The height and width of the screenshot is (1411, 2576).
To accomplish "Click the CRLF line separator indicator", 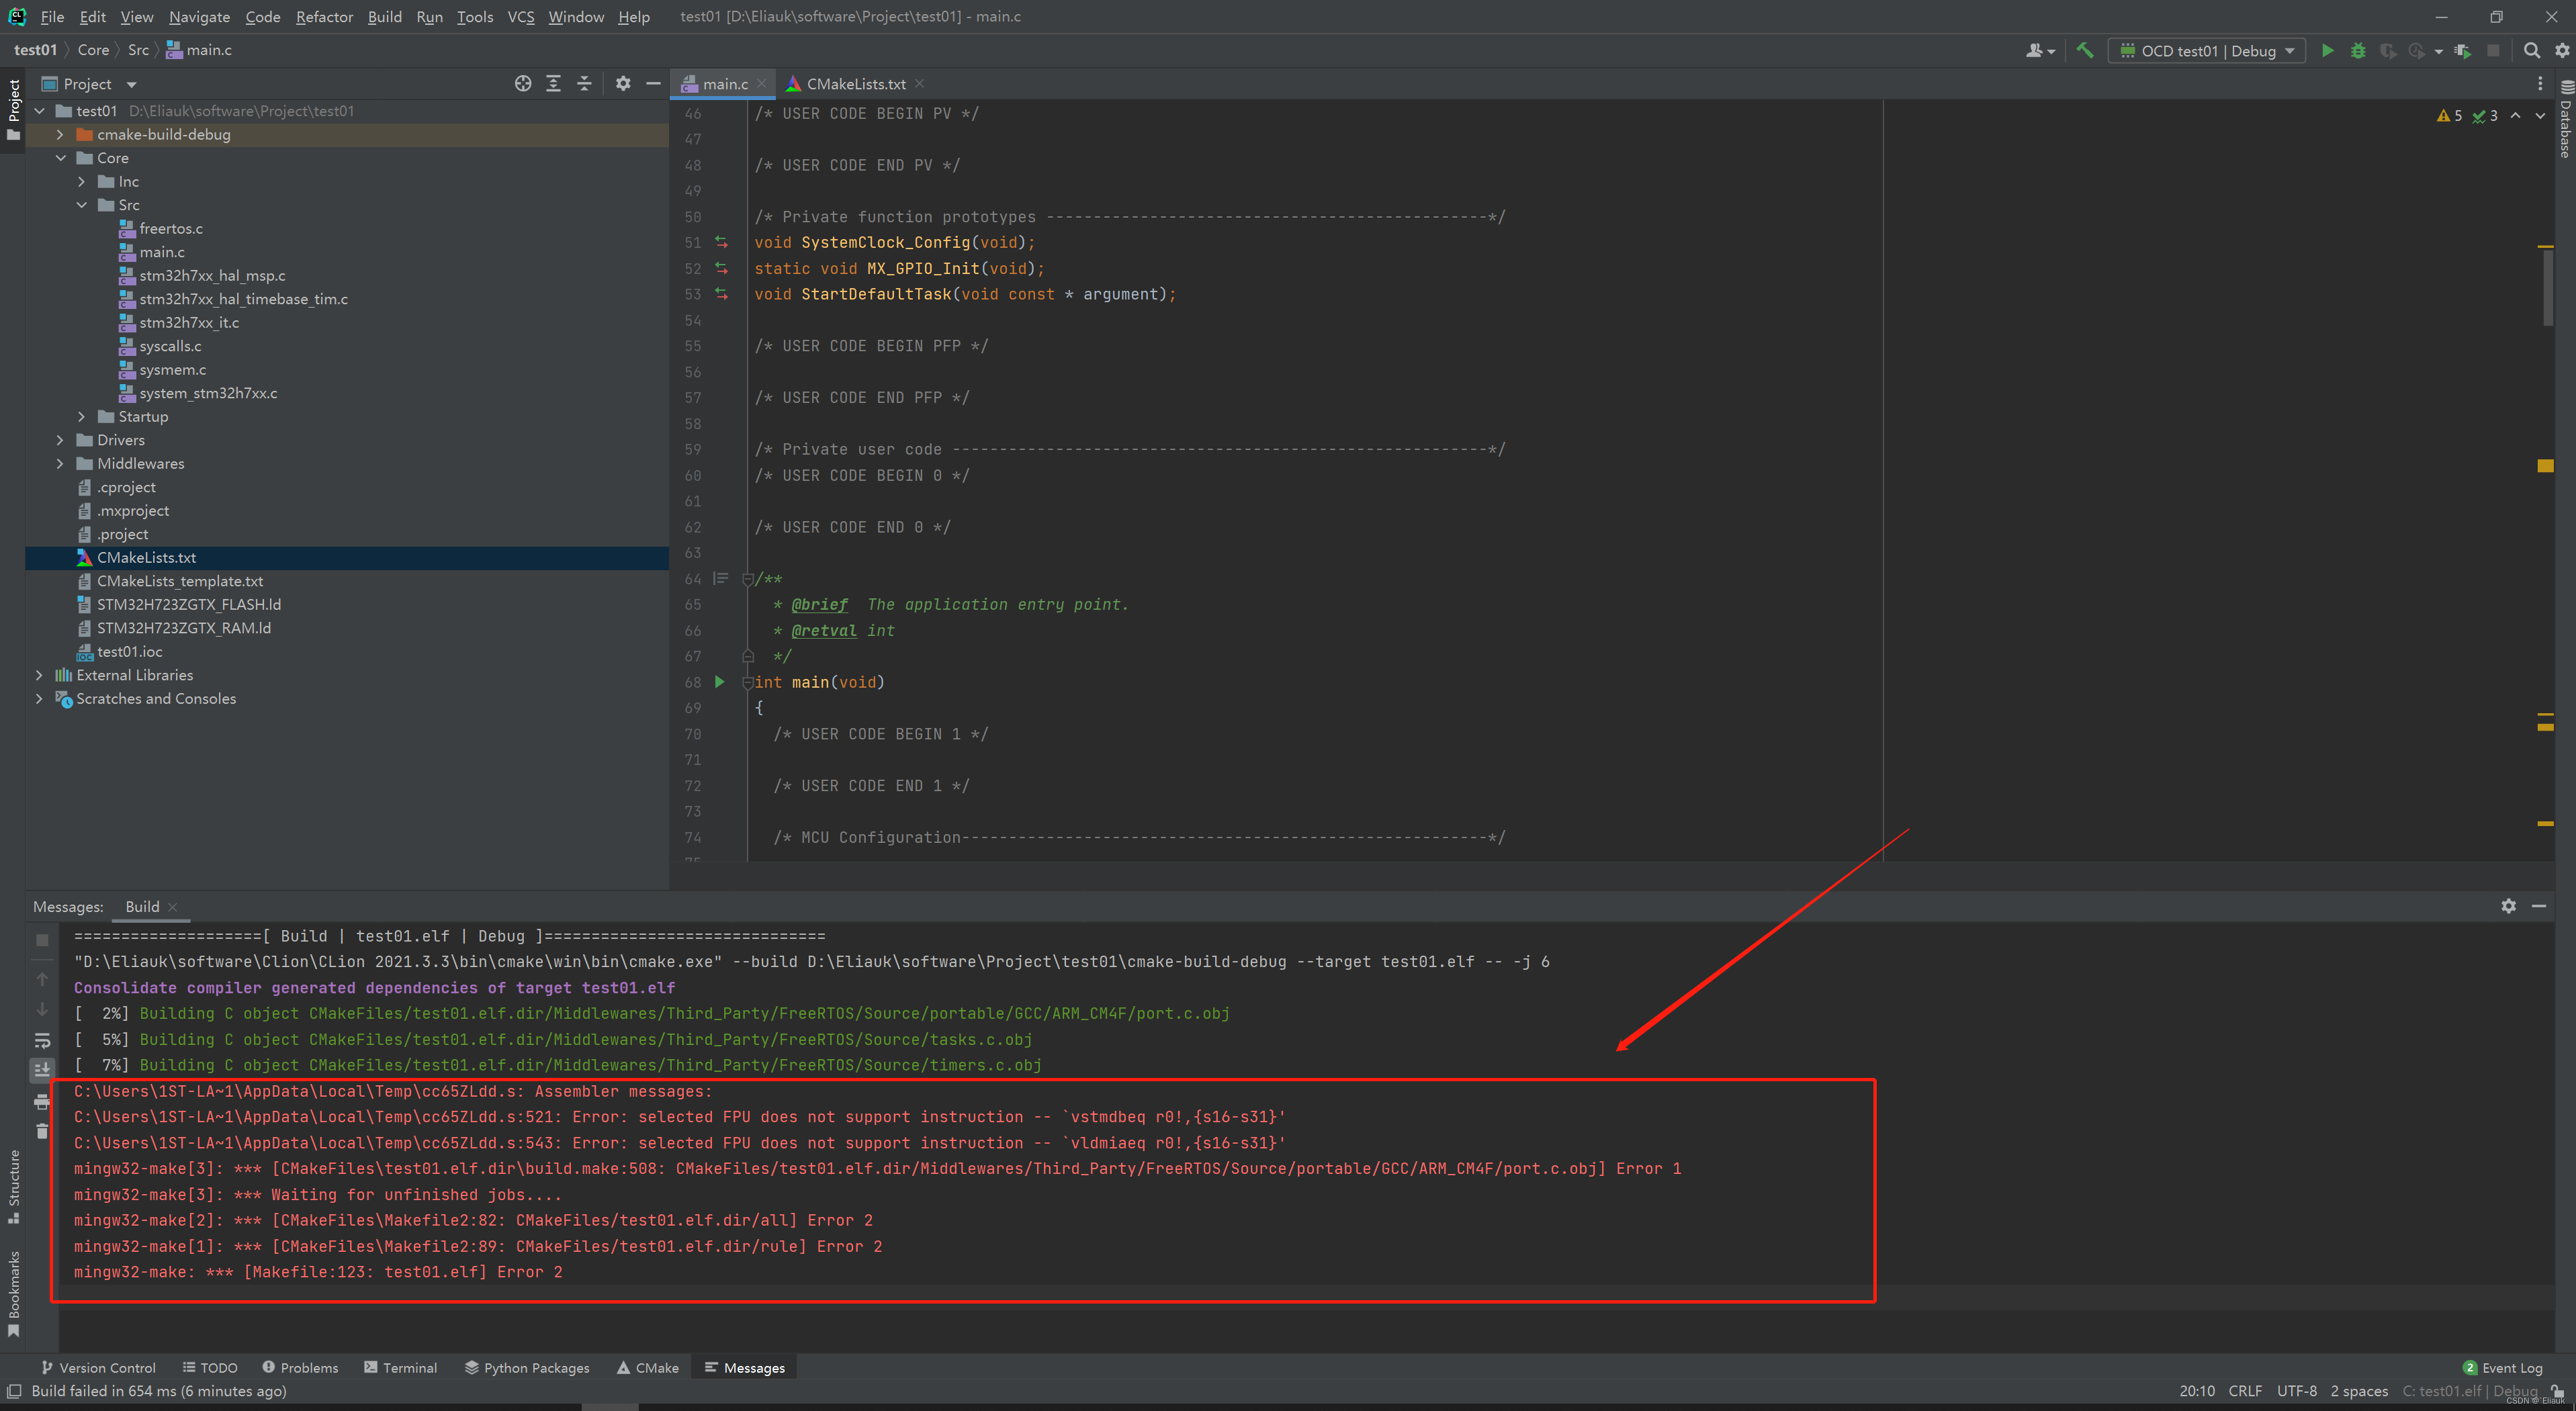I will (2246, 1391).
